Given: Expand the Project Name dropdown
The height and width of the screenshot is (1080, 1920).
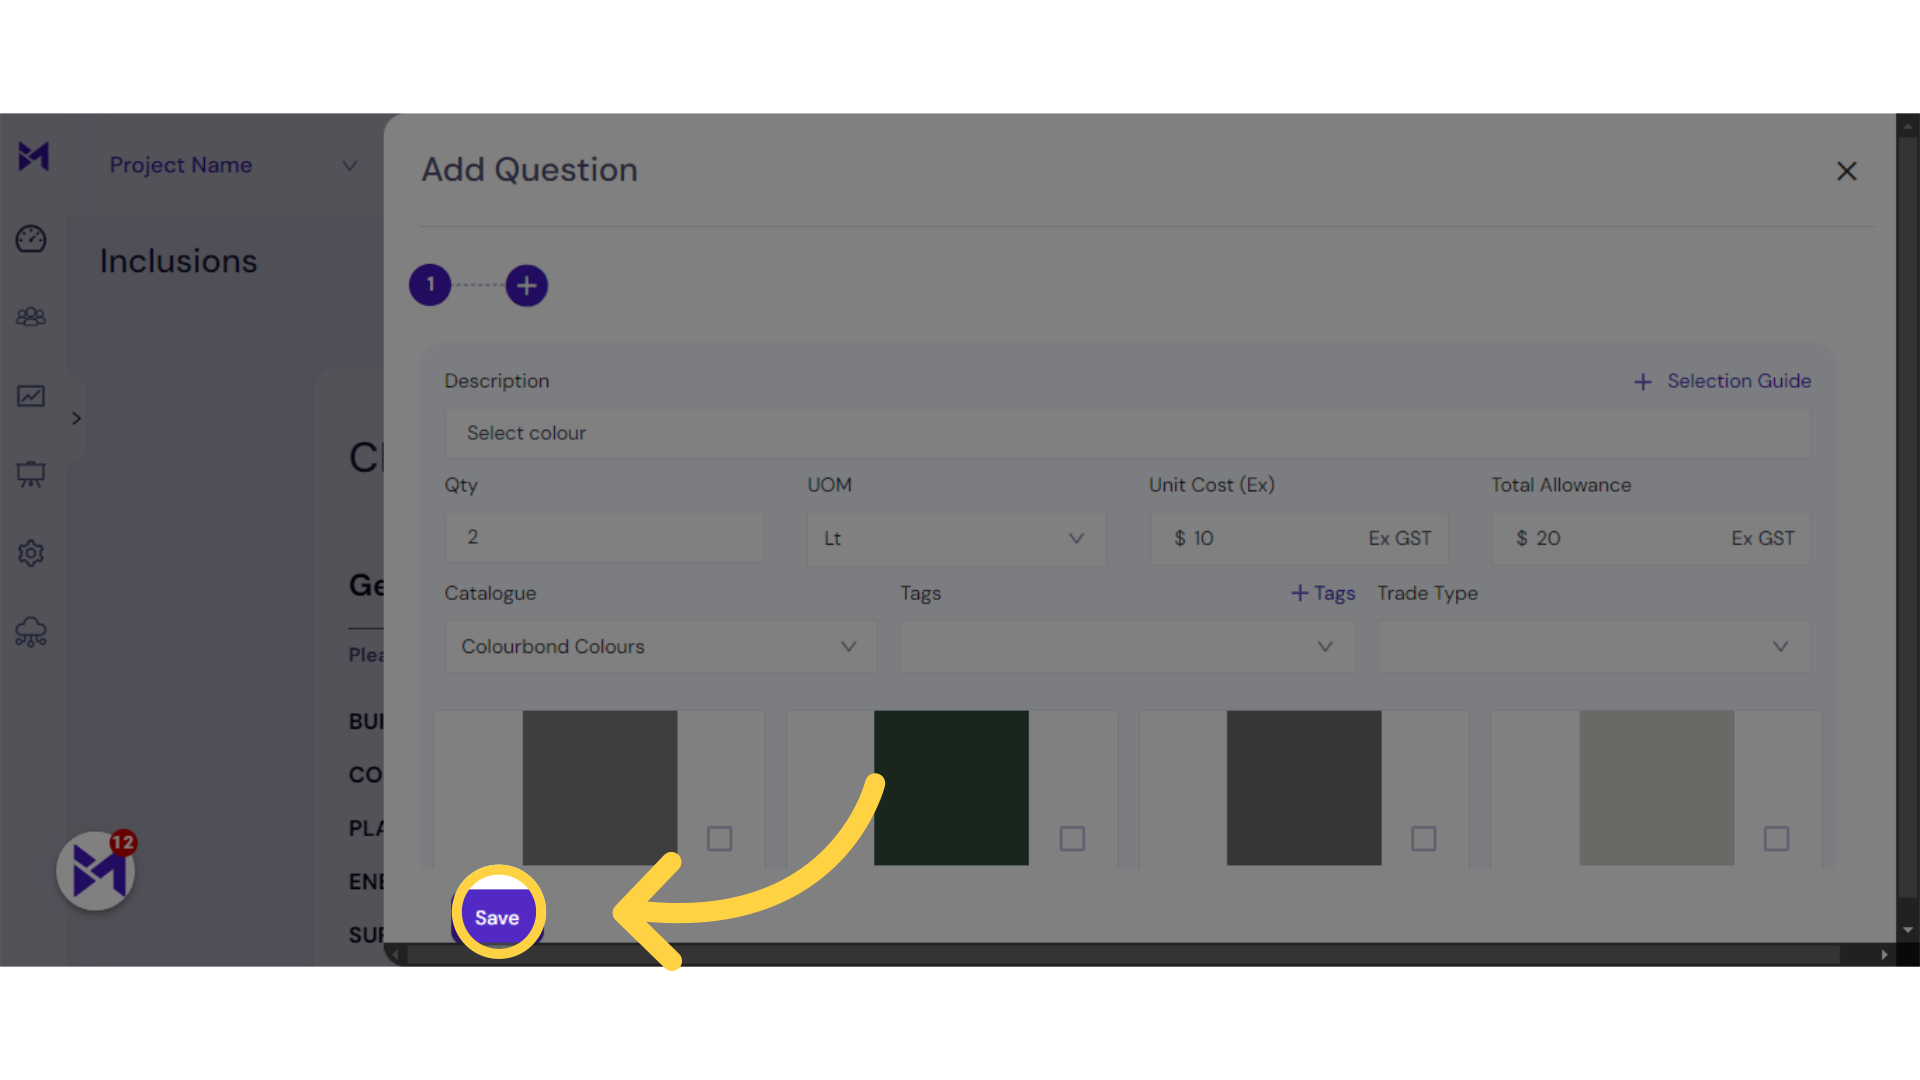Looking at the screenshot, I should coord(232,165).
